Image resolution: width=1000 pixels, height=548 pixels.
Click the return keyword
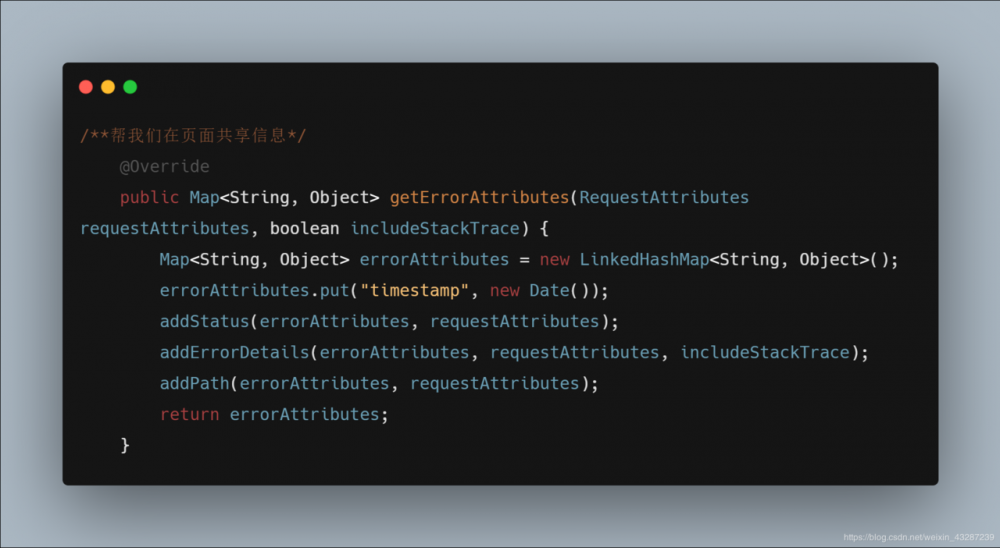tap(189, 414)
